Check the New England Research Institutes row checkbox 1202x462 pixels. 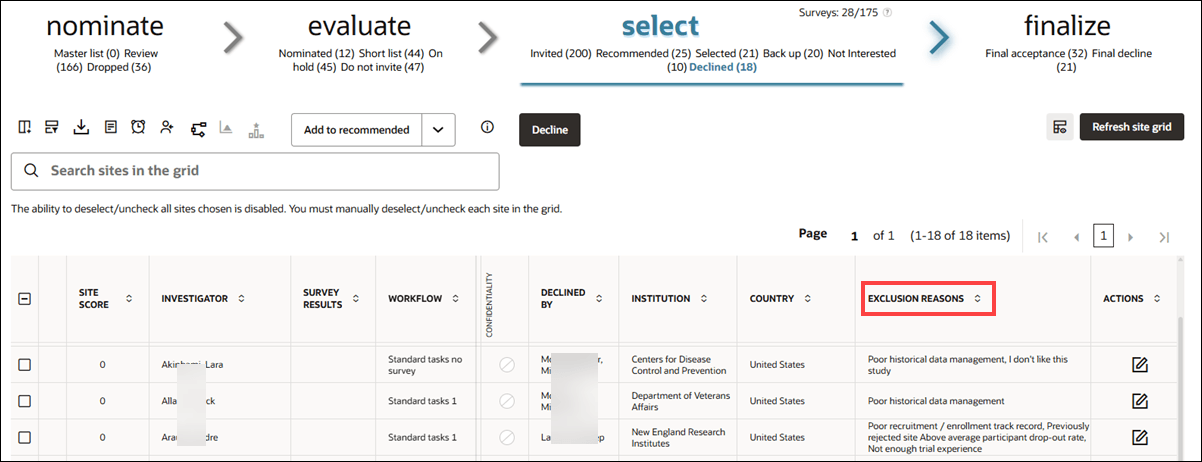pos(25,437)
